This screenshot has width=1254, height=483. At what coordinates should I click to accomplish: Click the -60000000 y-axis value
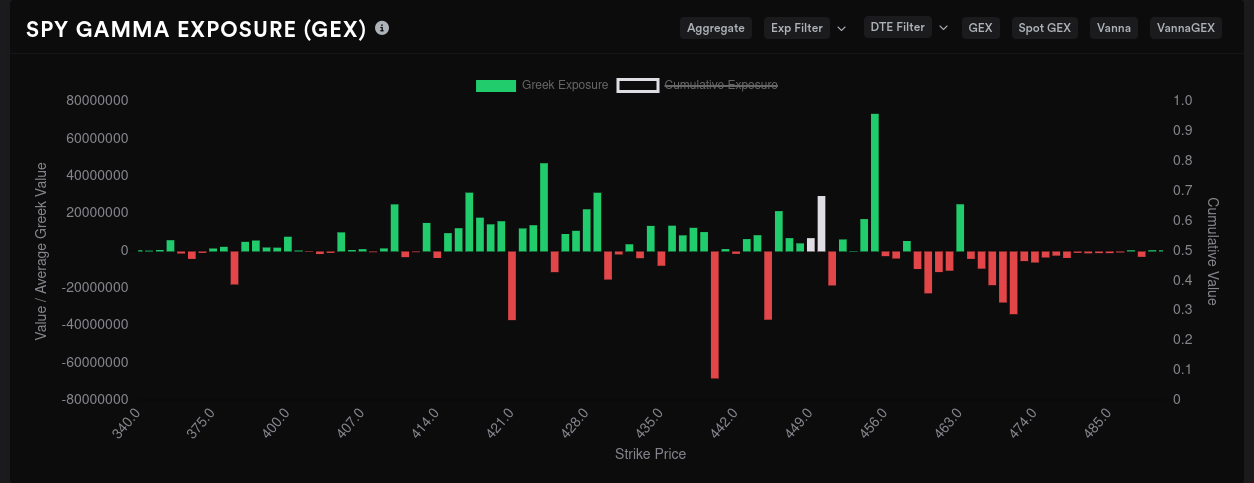tap(95, 363)
